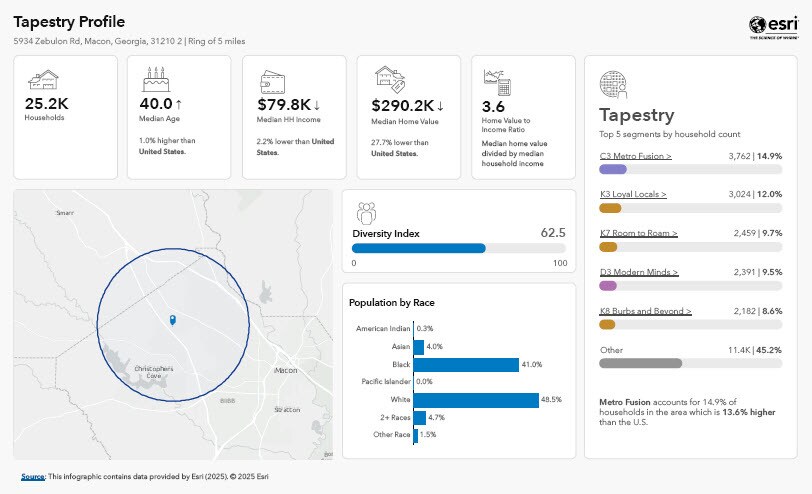Screen dimensions: 812x494
Task: Click the Tapestry globe icon
Action: [613, 84]
